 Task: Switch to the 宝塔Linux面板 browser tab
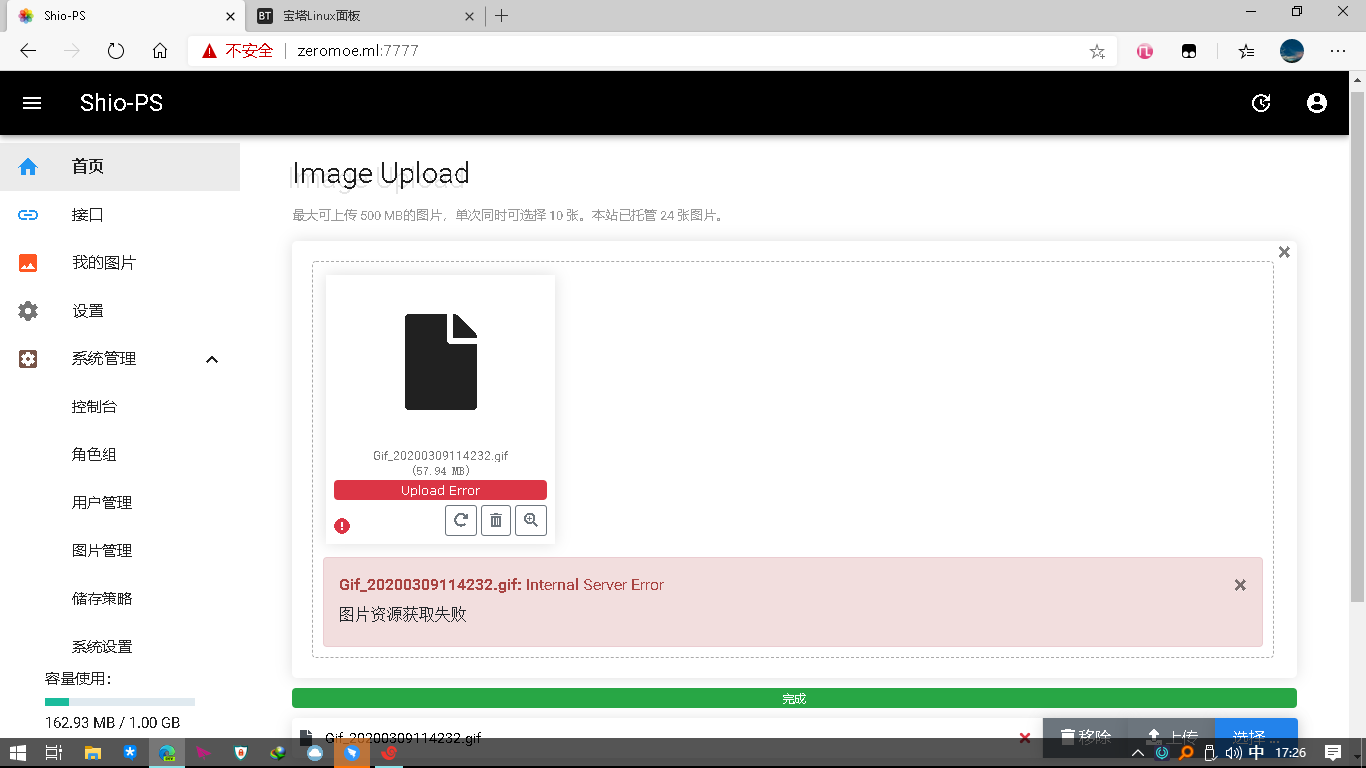click(365, 16)
